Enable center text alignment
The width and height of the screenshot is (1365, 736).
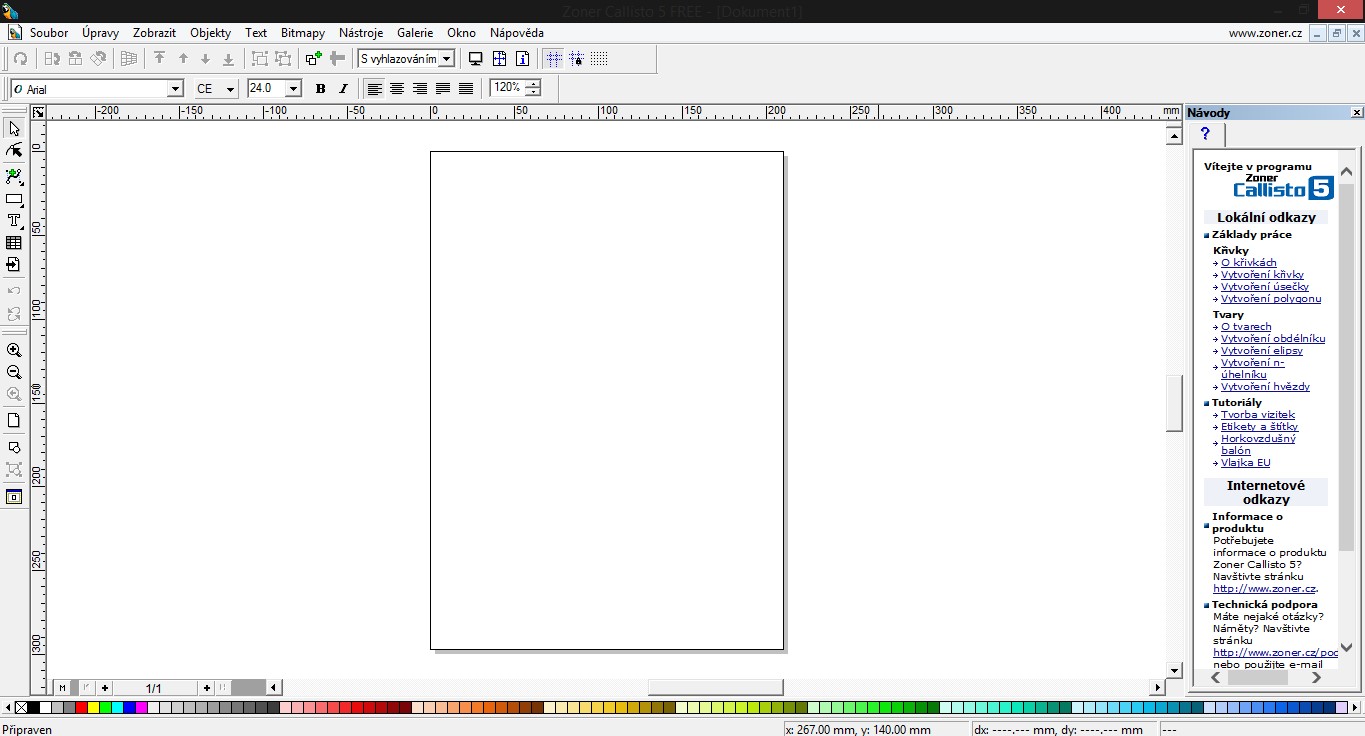[397, 89]
